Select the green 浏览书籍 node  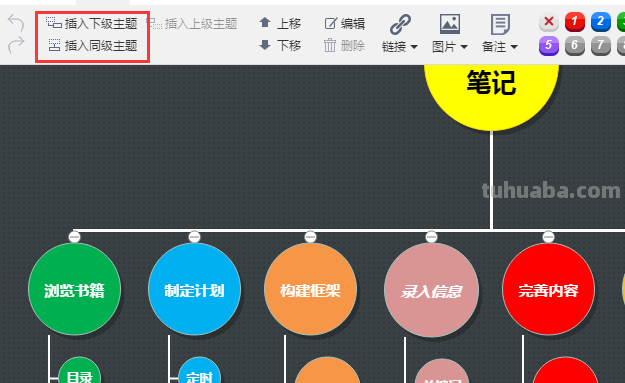[75, 289]
